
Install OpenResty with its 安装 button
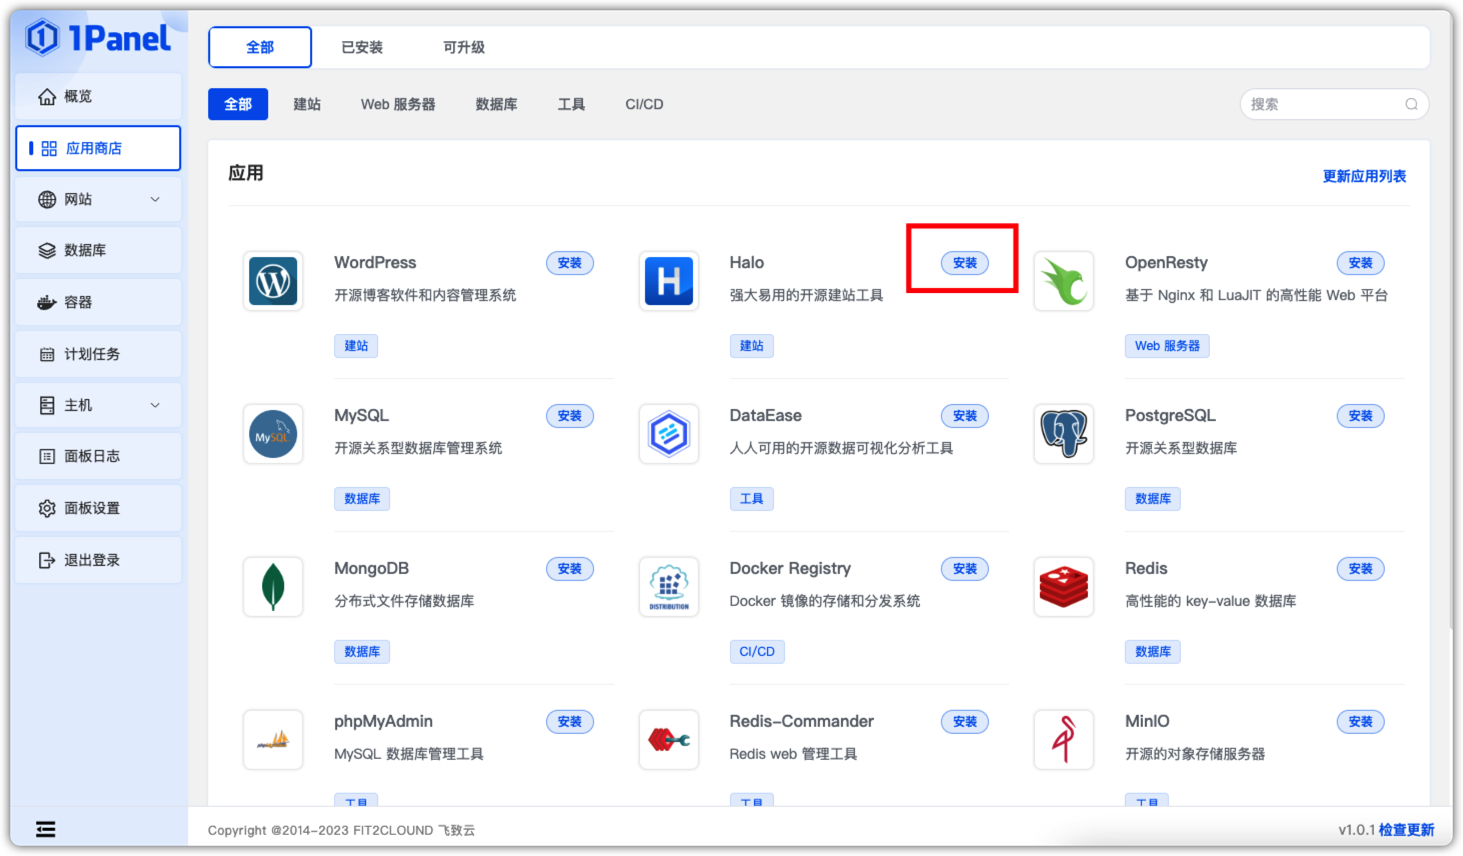pos(1361,263)
